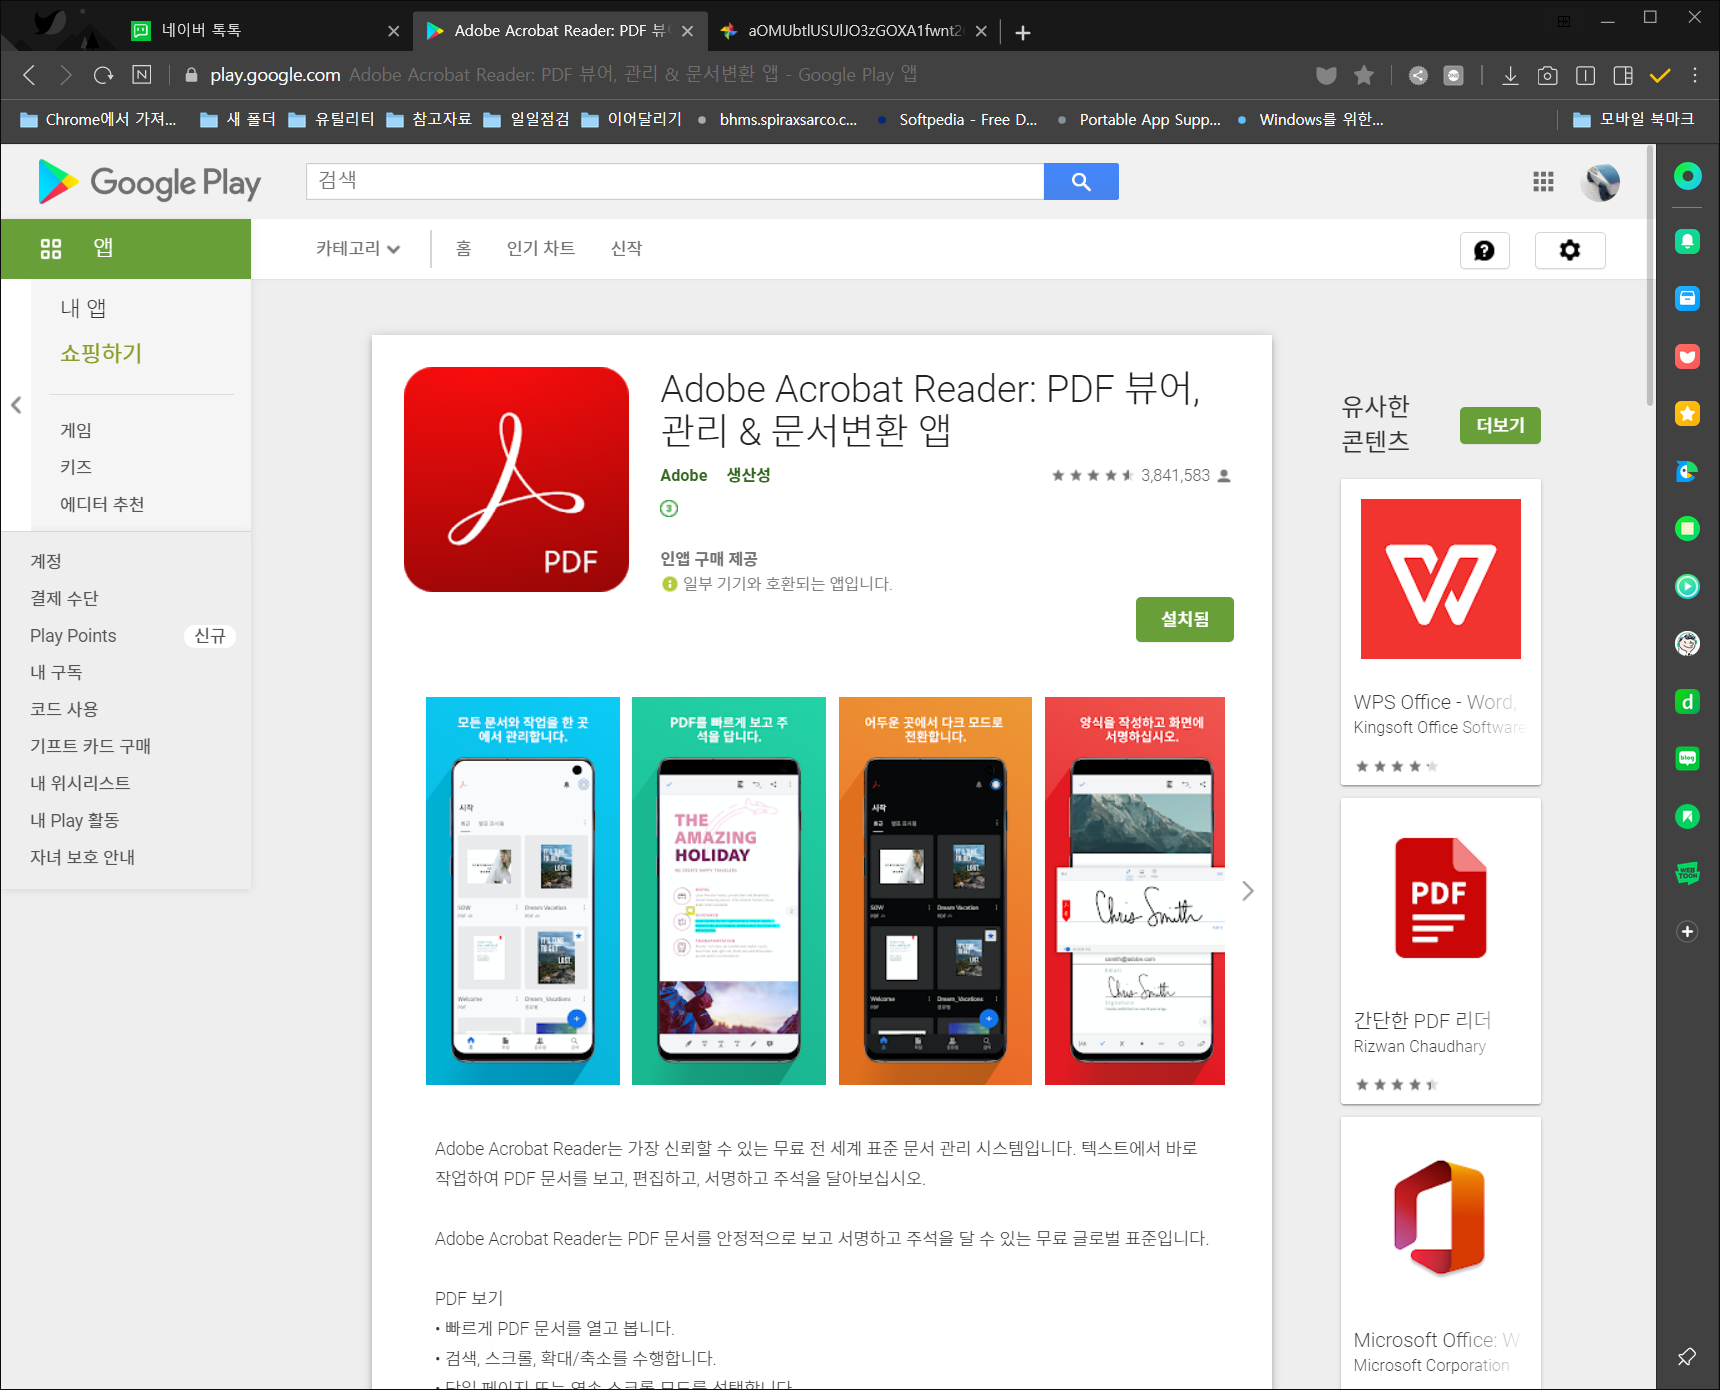Switch to the aOMUbtlUSUlJO3z tab

[853, 31]
